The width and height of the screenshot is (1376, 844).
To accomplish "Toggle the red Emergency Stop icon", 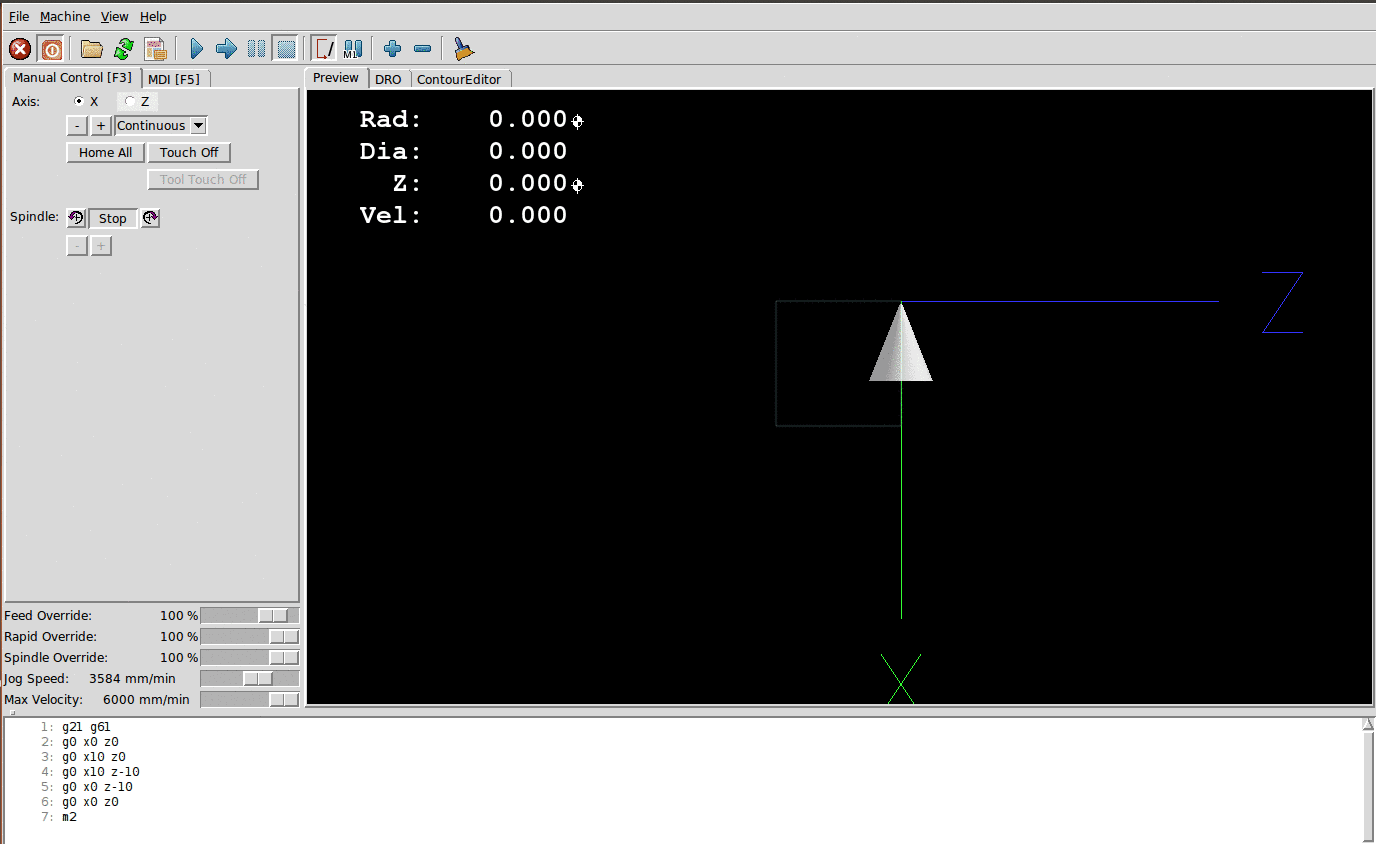I will coord(20,48).
